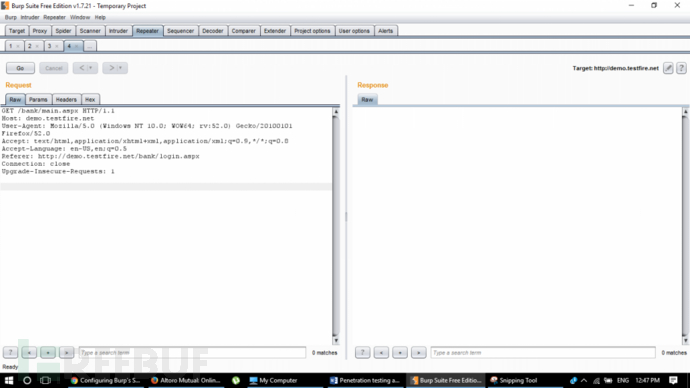Viewport: 690px width, 388px height.
Task: Select Repeater request tab 1
Action: tap(11, 46)
